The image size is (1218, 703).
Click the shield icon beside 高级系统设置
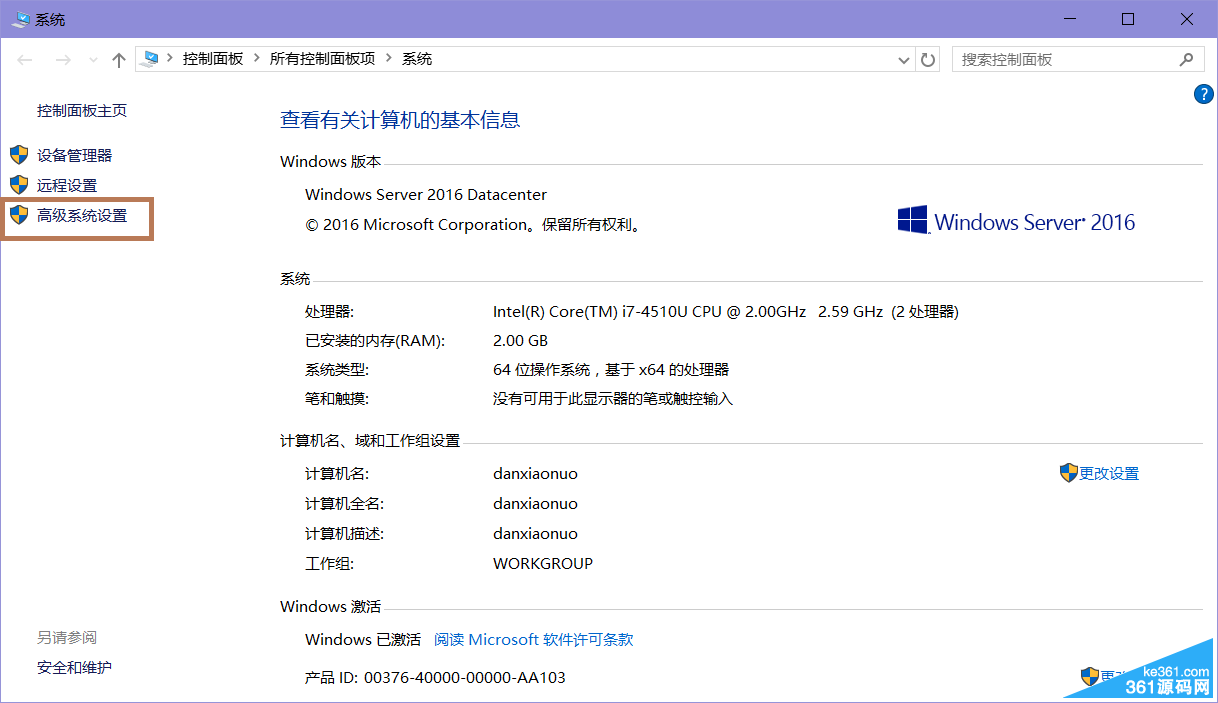19,215
